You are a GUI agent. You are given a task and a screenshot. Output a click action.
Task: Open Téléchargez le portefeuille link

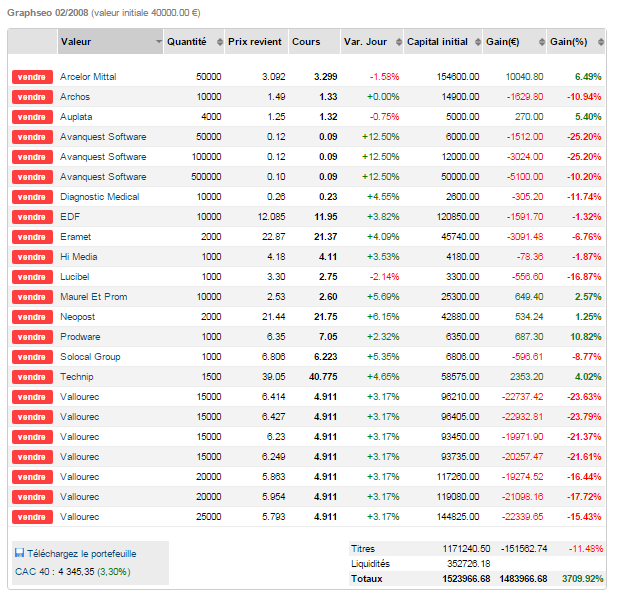(82, 553)
